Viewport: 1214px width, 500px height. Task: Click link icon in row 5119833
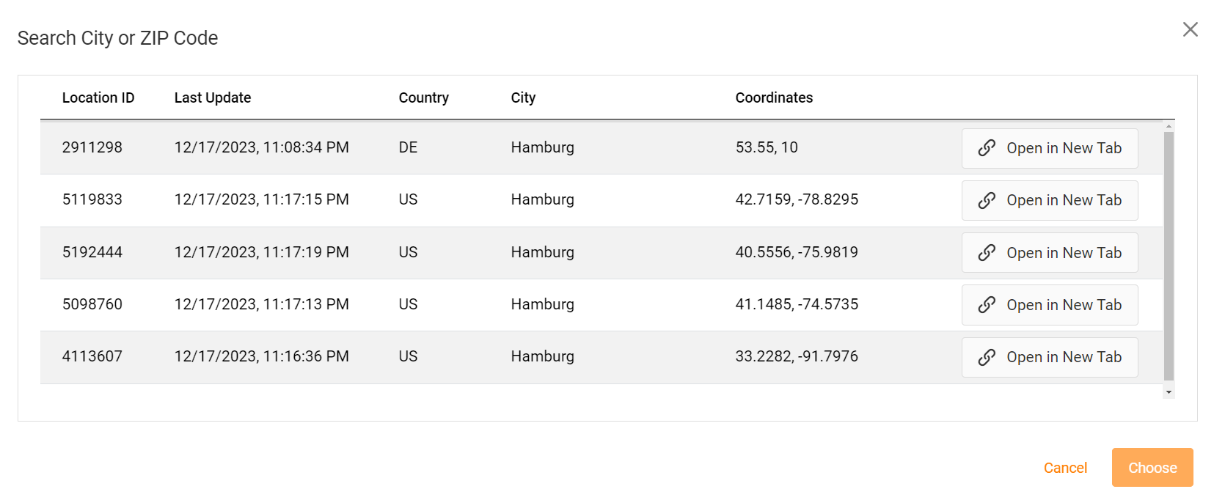pos(986,200)
